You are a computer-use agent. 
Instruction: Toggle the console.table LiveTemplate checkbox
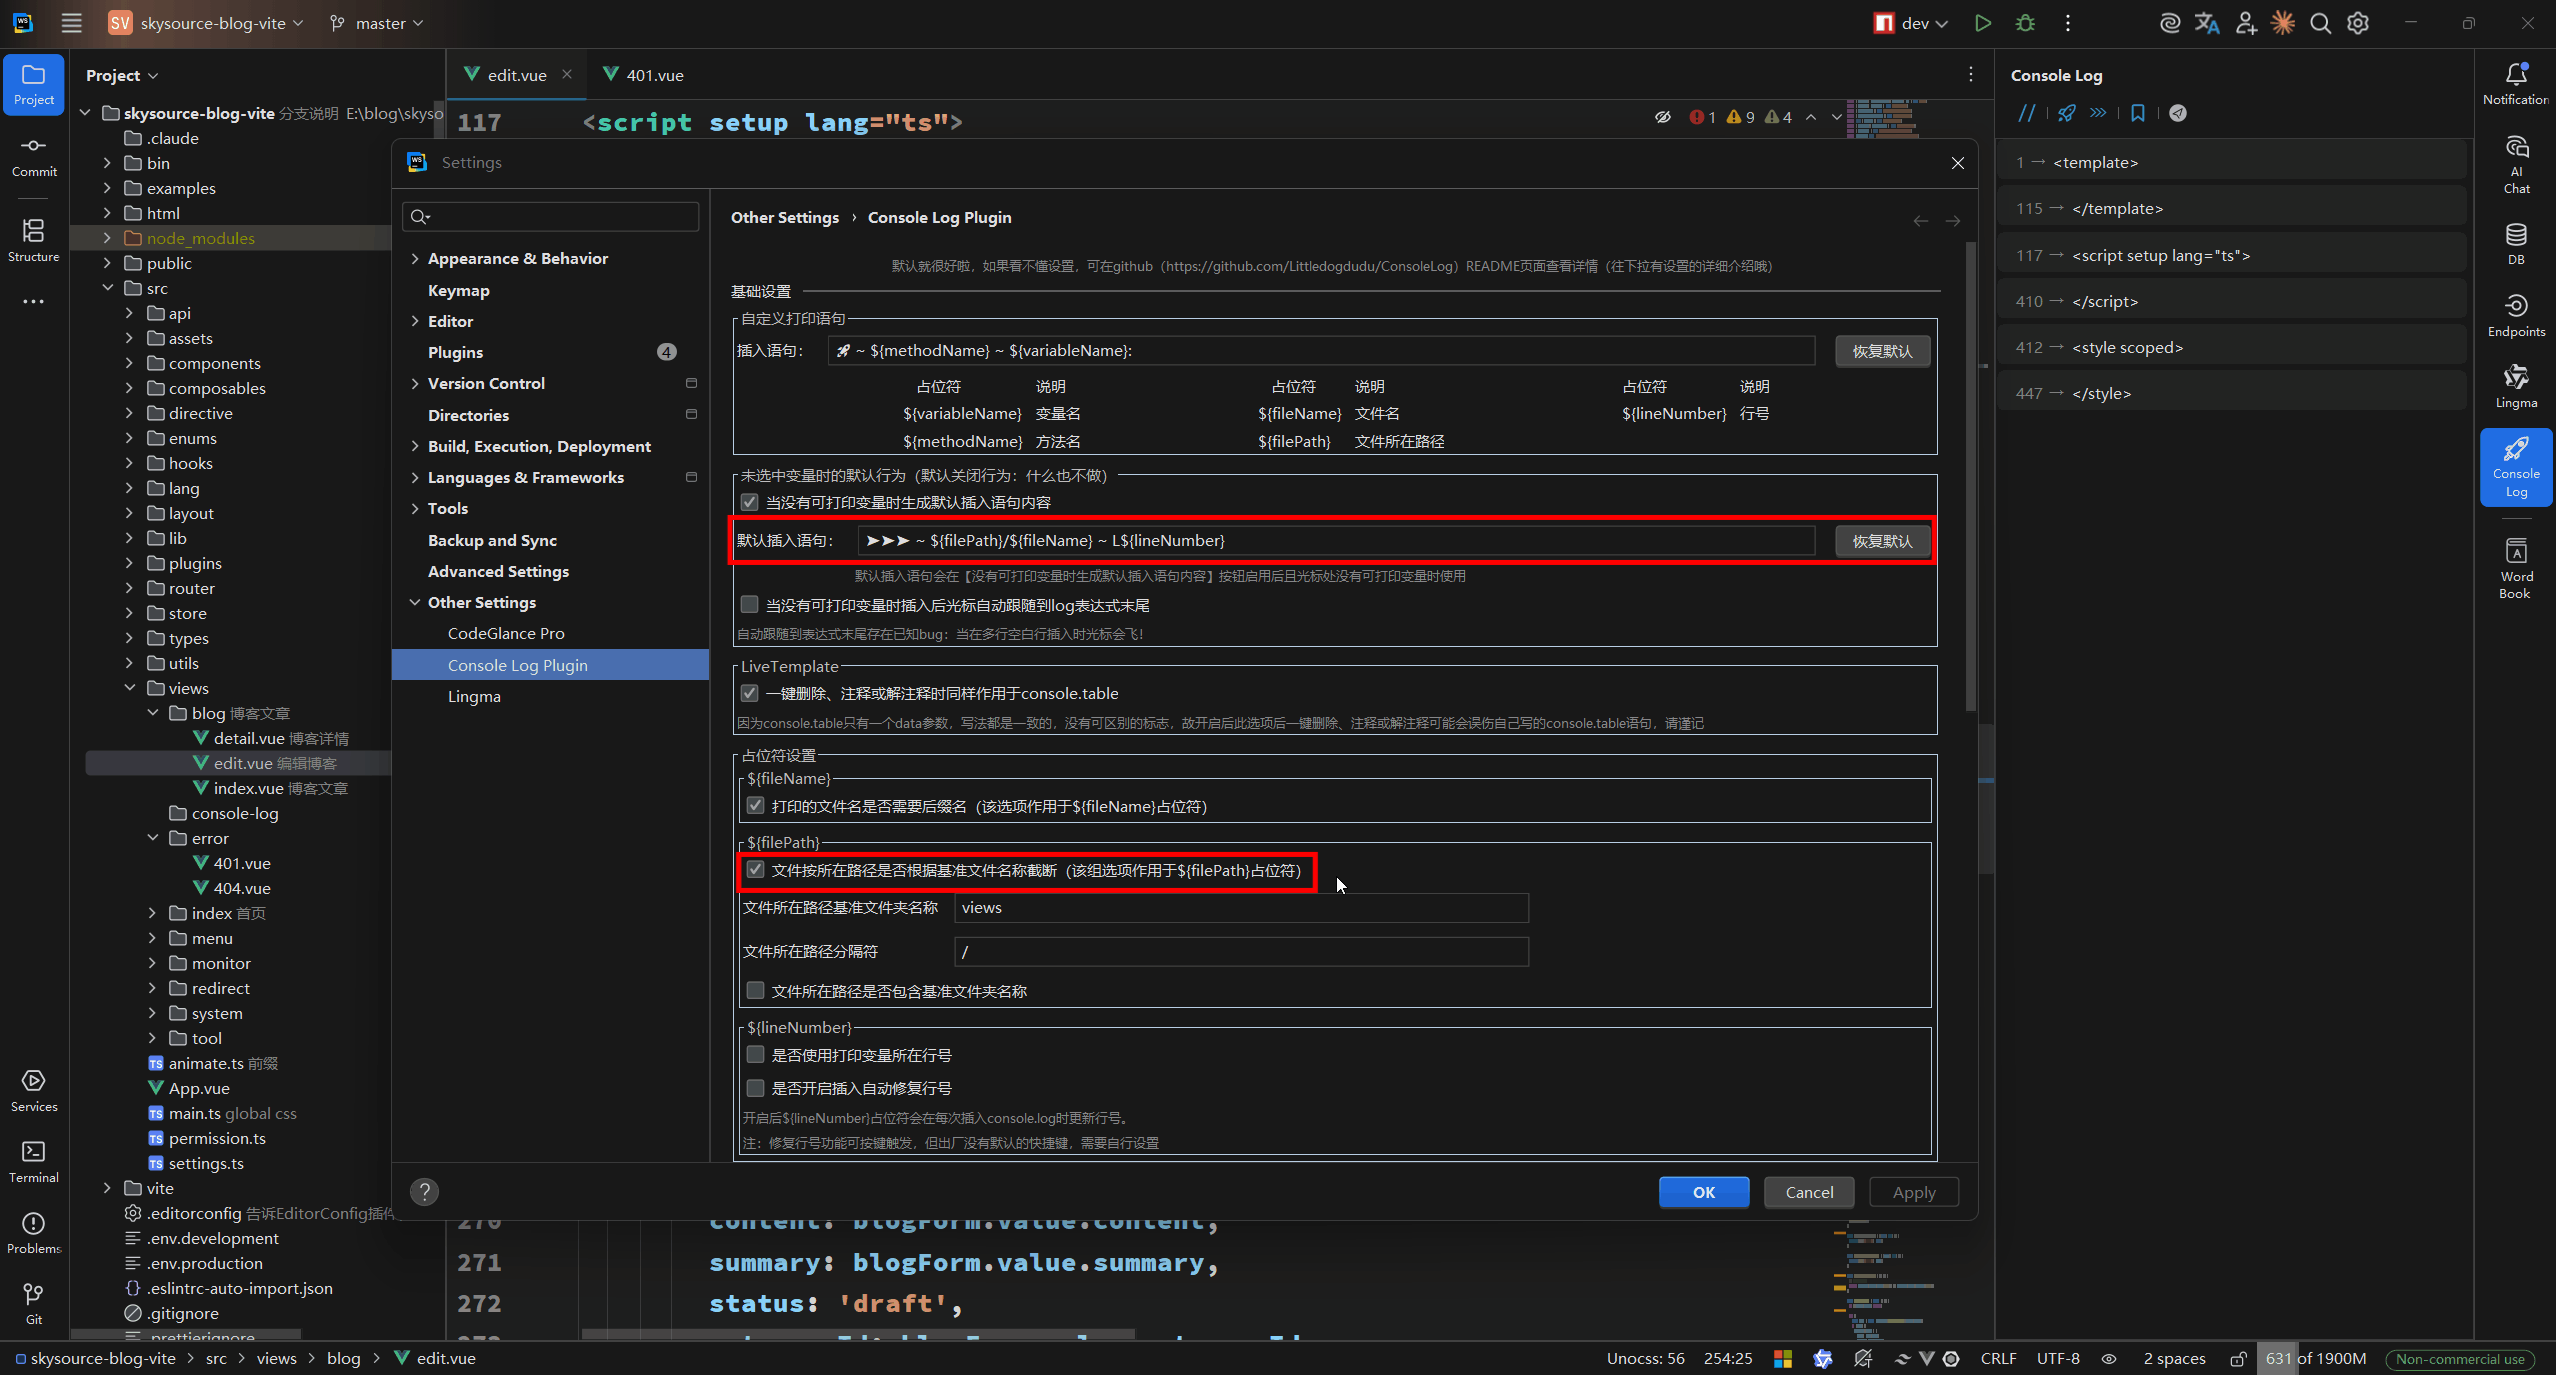tap(749, 693)
